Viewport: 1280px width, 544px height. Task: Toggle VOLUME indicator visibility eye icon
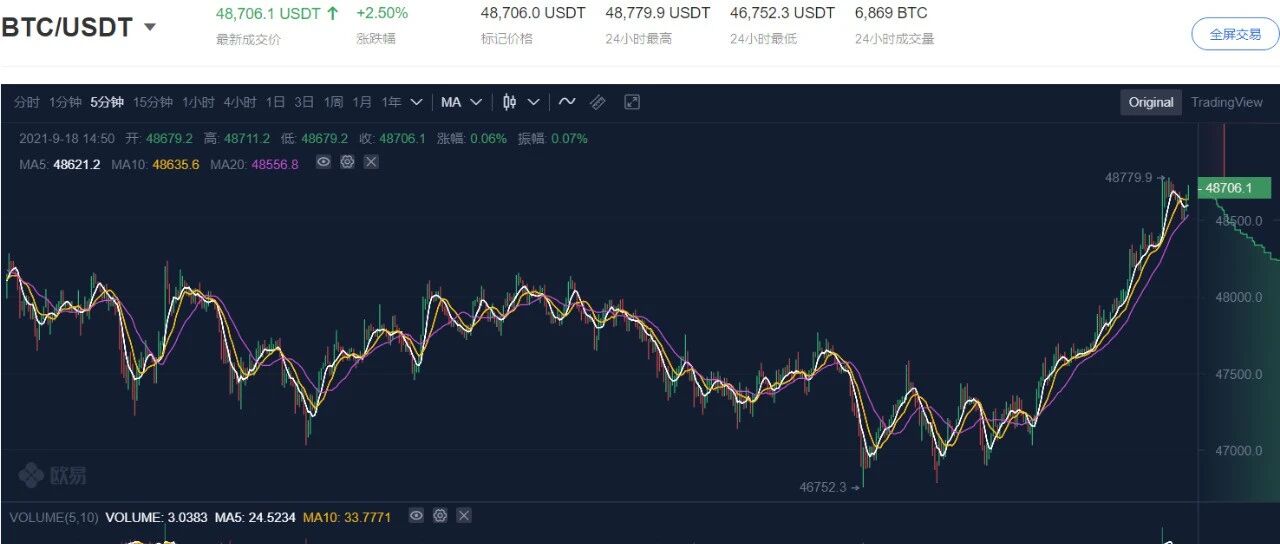pyautogui.click(x=416, y=516)
